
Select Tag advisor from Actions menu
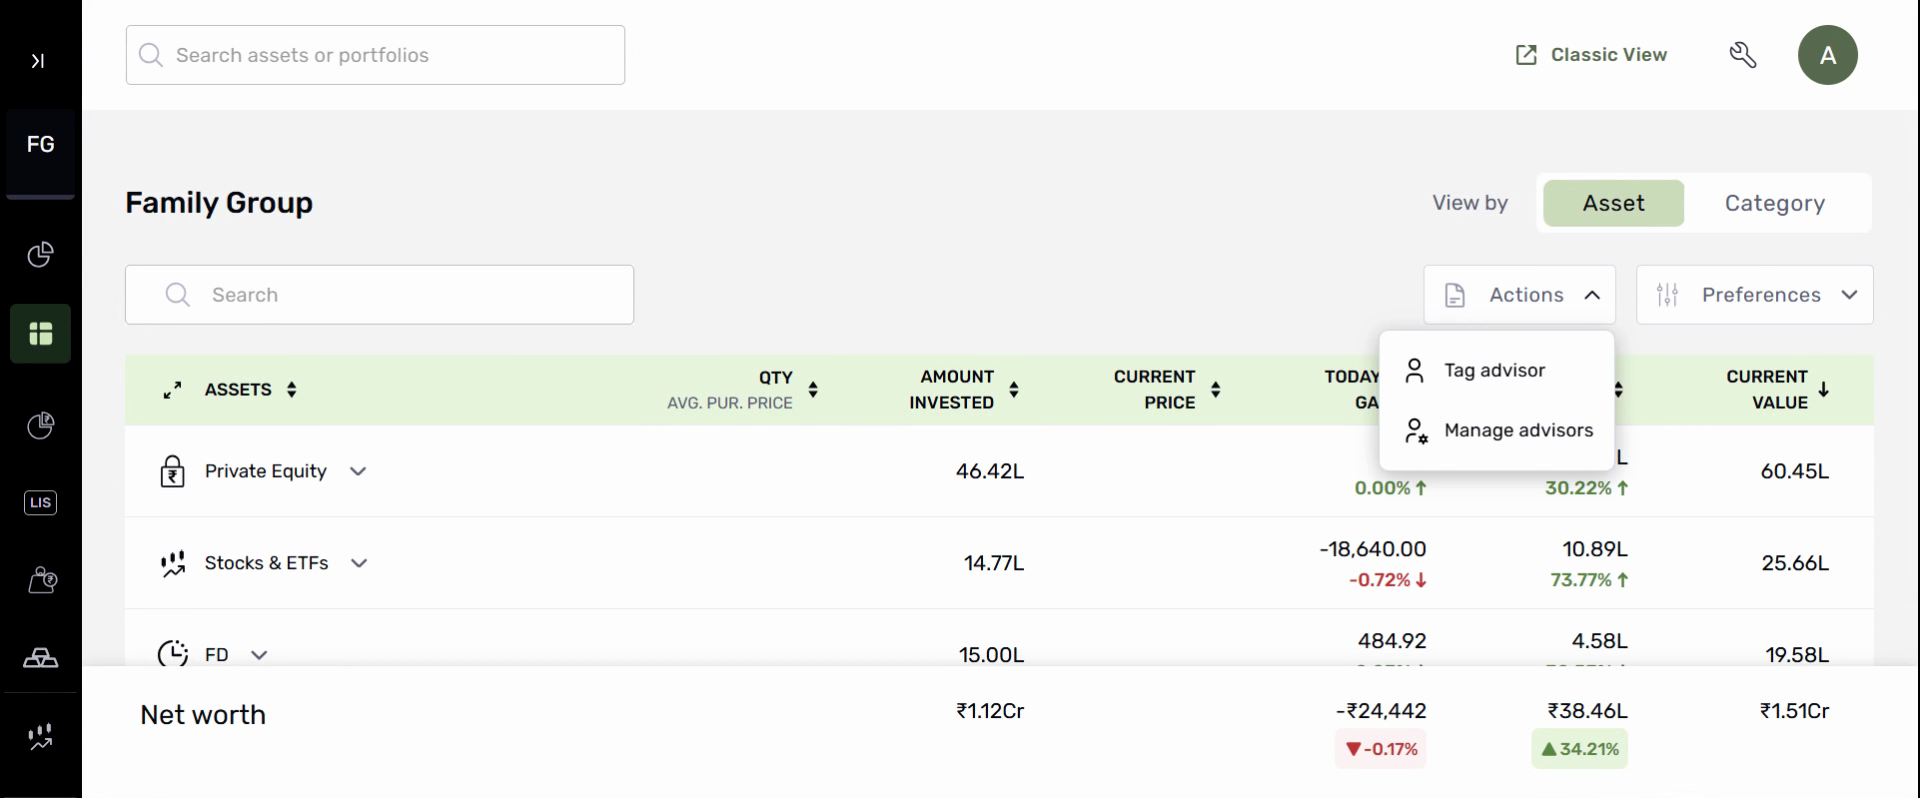point(1494,370)
